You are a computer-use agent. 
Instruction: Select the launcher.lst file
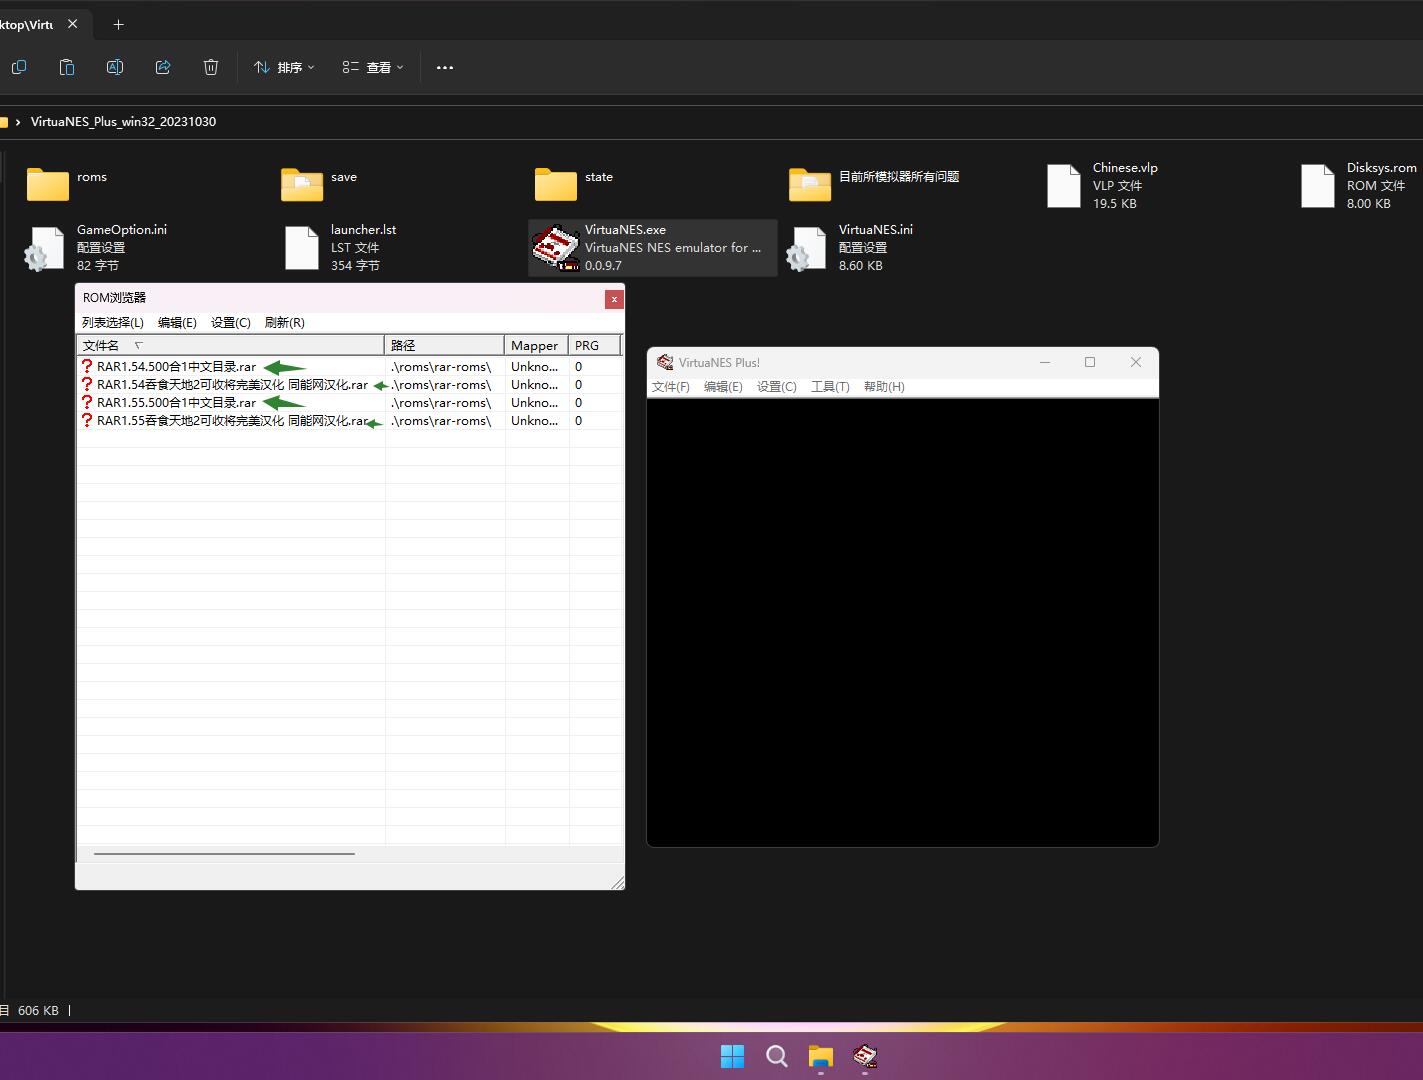[x=340, y=247]
